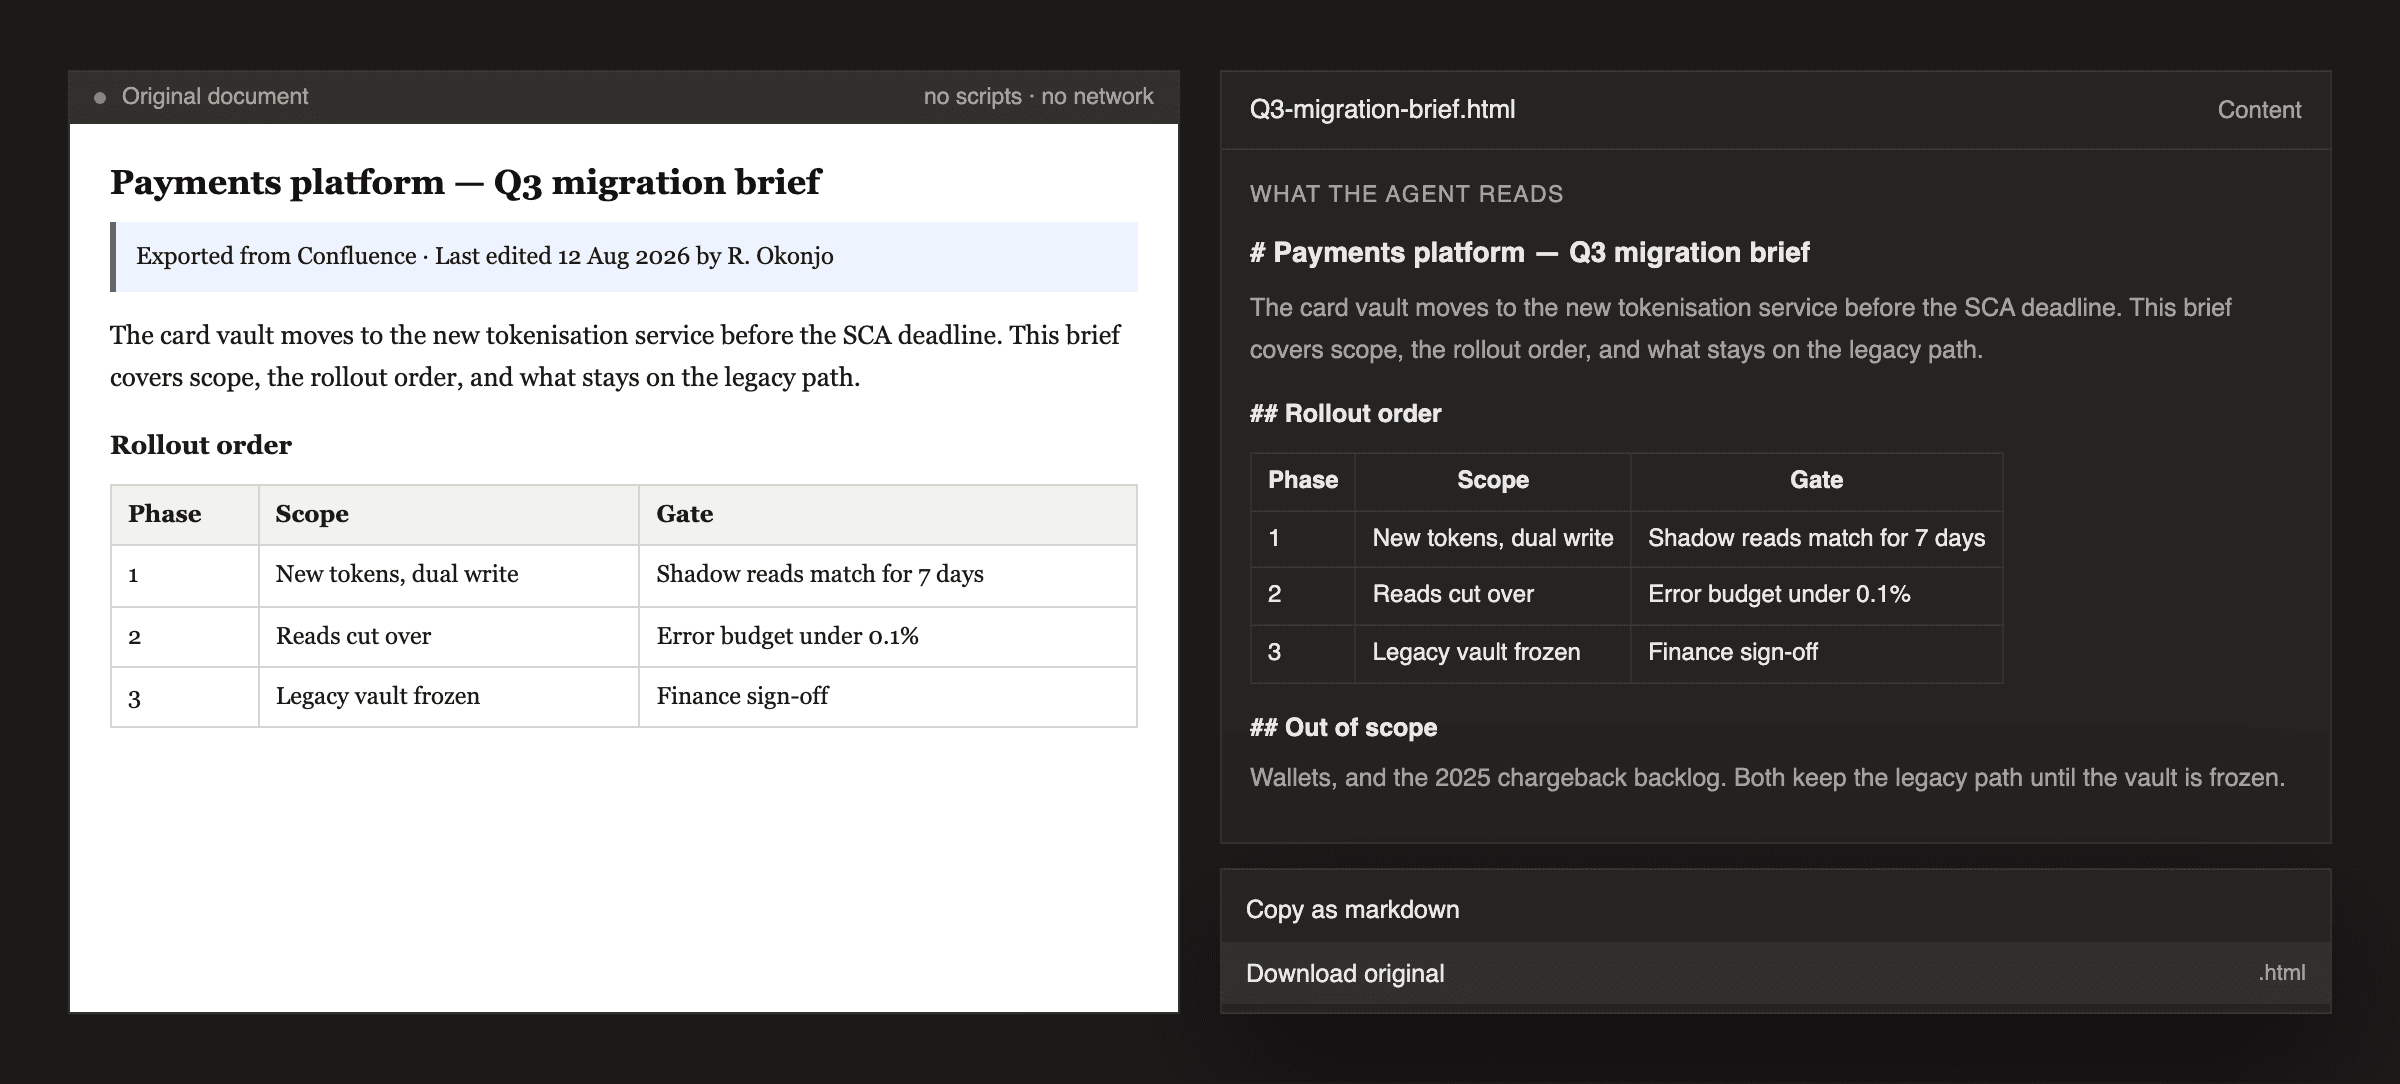Click Copy as markdown
Image resolution: width=2400 pixels, height=1084 pixels.
tap(1775, 909)
